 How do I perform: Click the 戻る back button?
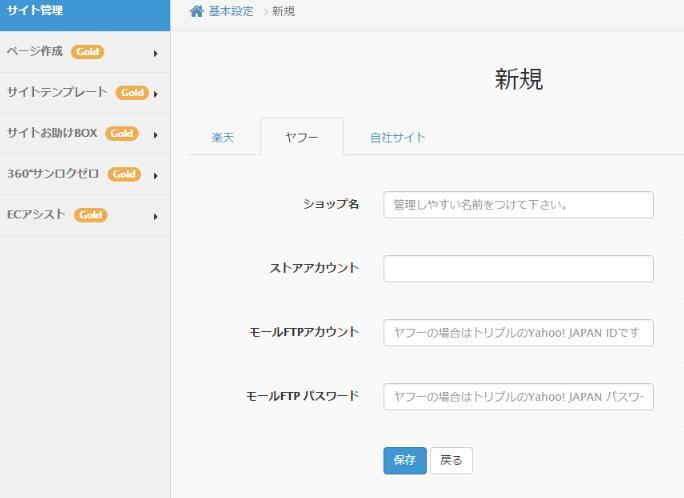(451, 460)
